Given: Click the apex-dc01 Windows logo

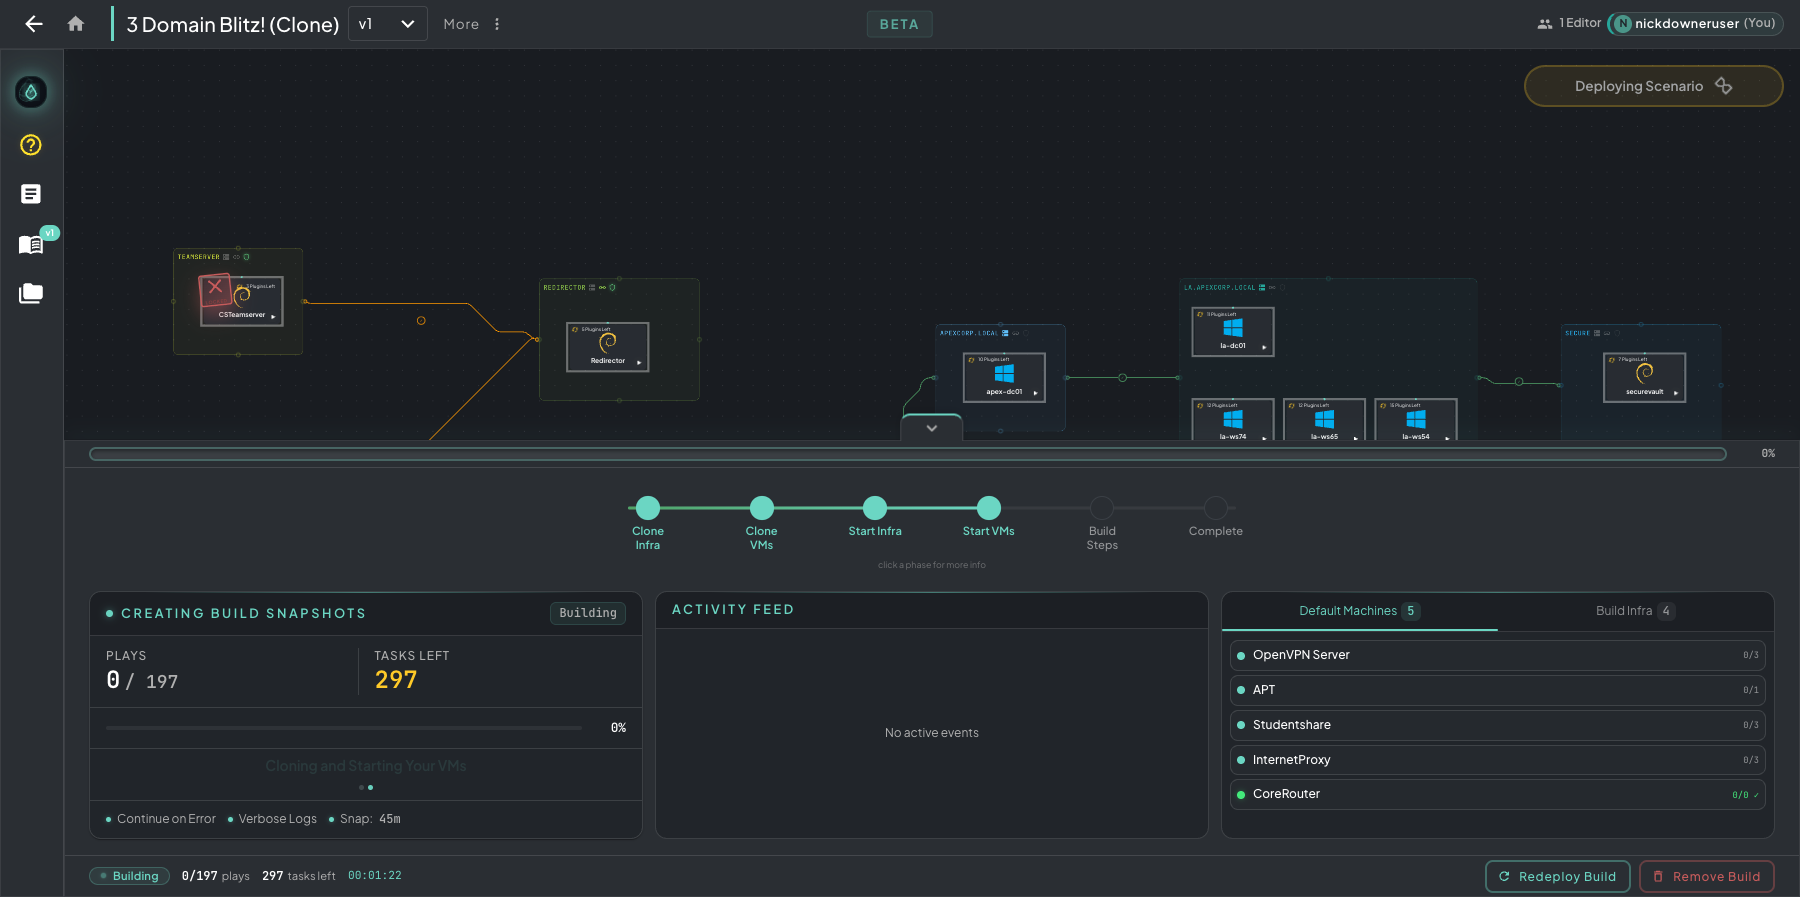Looking at the screenshot, I should pyautogui.click(x=1004, y=373).
